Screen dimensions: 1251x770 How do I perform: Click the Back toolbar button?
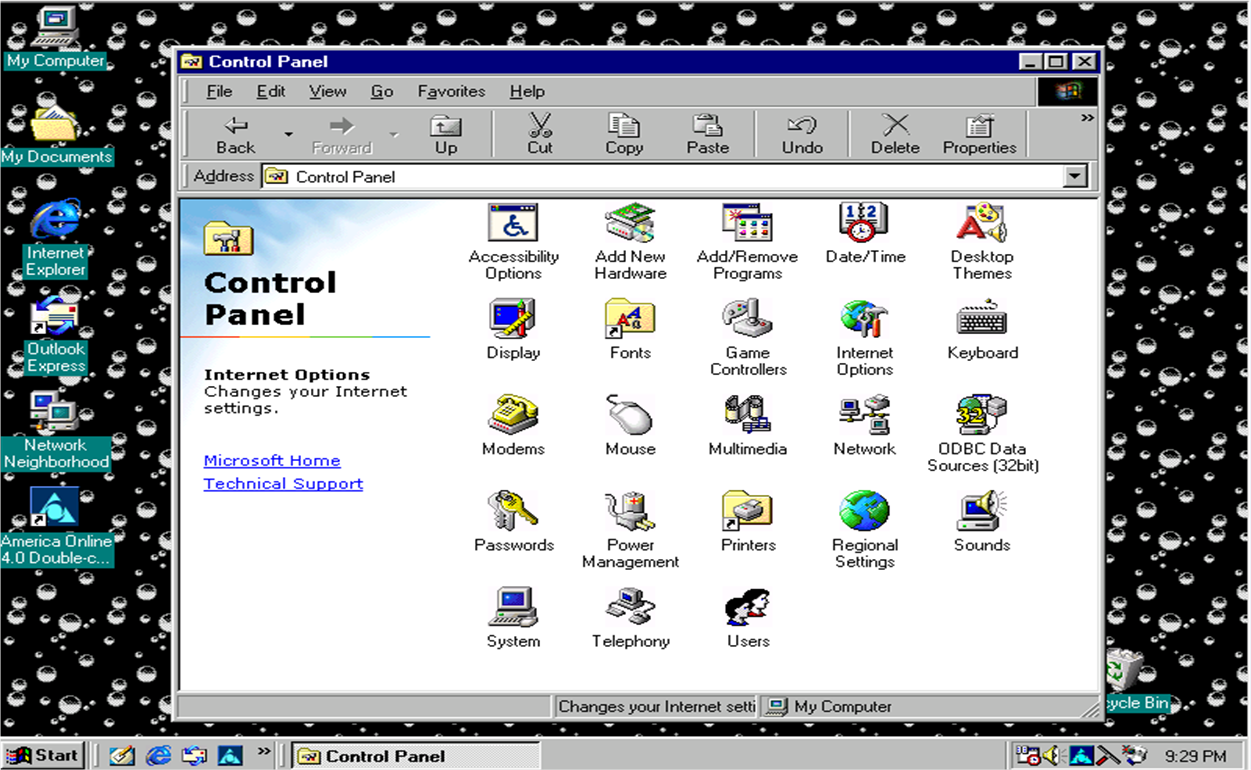pos(236,134)
